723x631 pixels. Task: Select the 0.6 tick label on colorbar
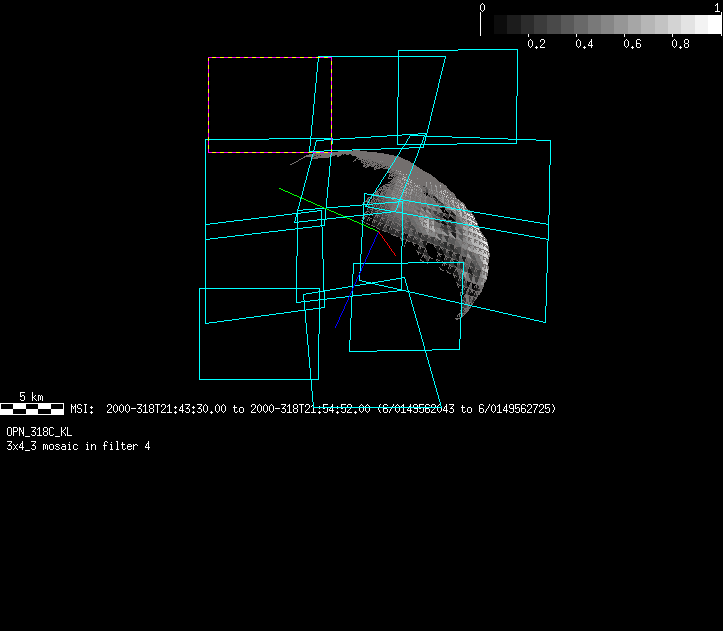click(632, 44)
